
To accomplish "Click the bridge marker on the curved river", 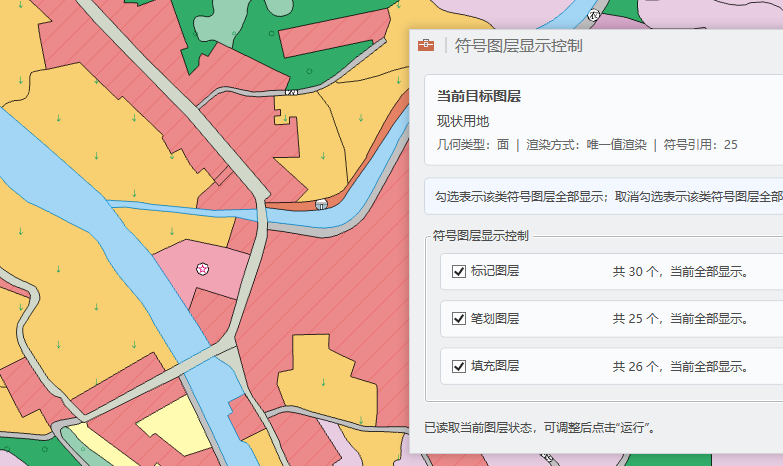I will pyautogui.click(x=321, y=204).
